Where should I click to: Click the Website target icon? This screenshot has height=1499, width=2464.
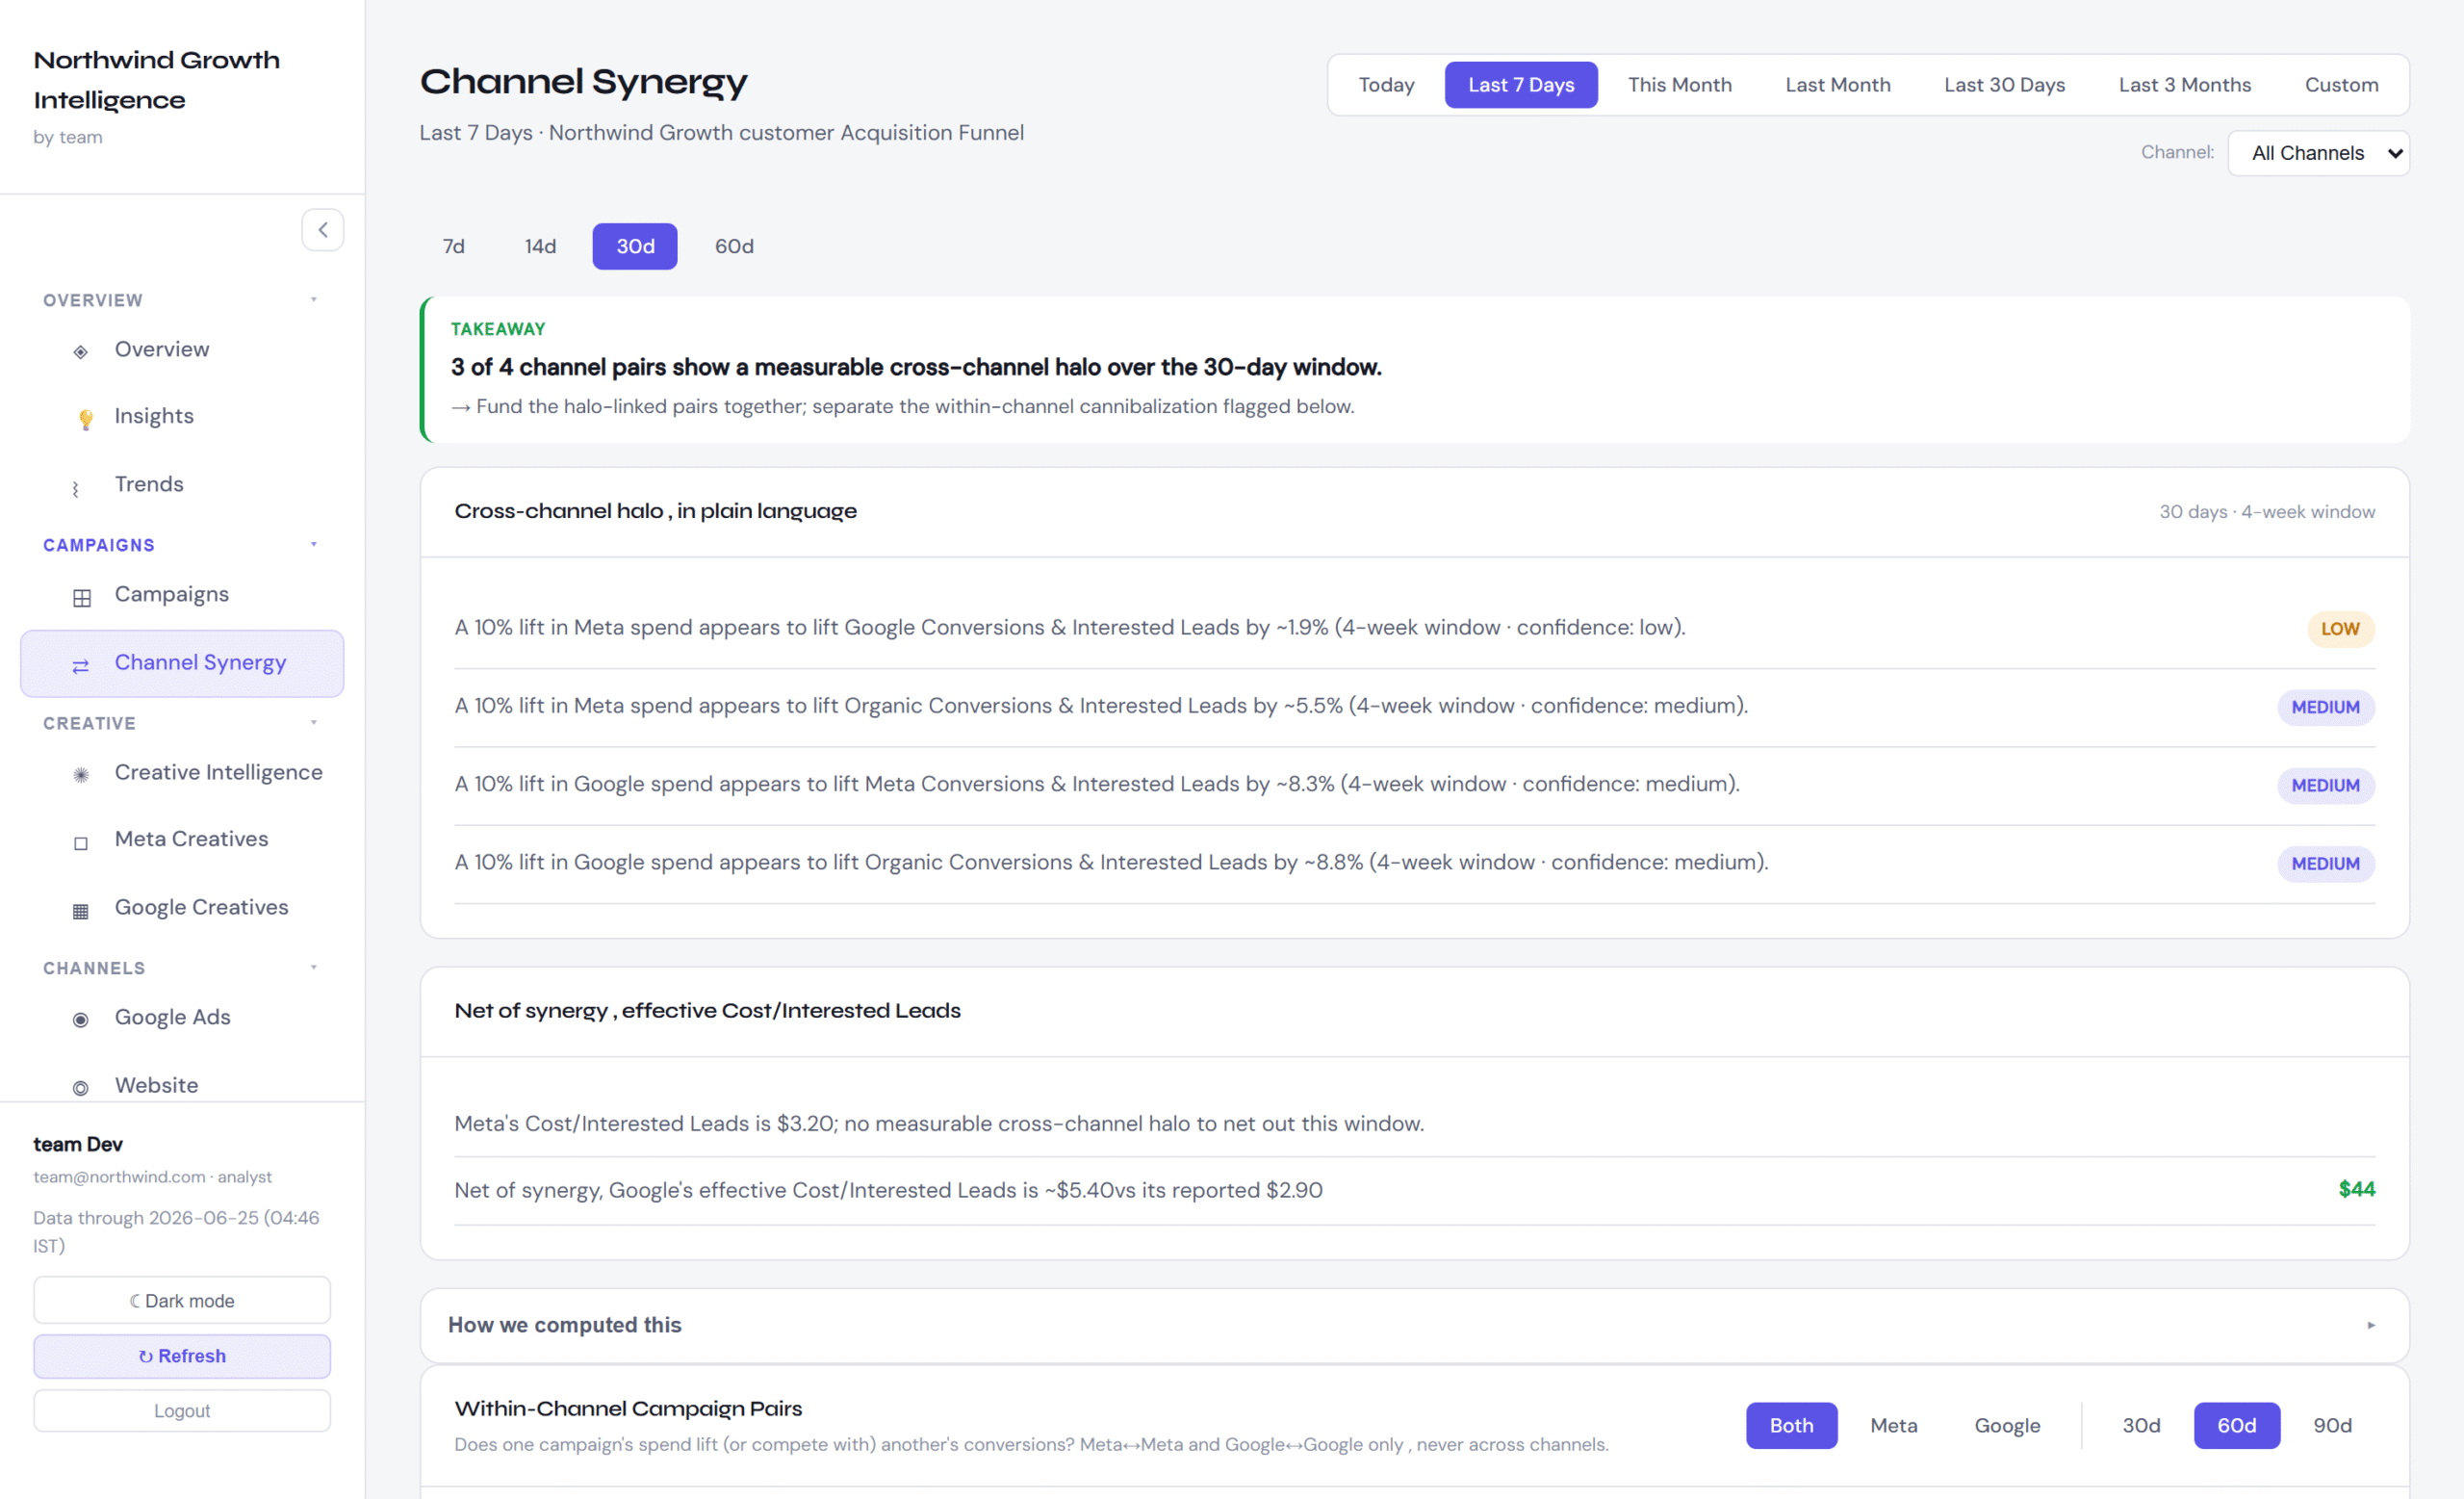click(81, 1087)
